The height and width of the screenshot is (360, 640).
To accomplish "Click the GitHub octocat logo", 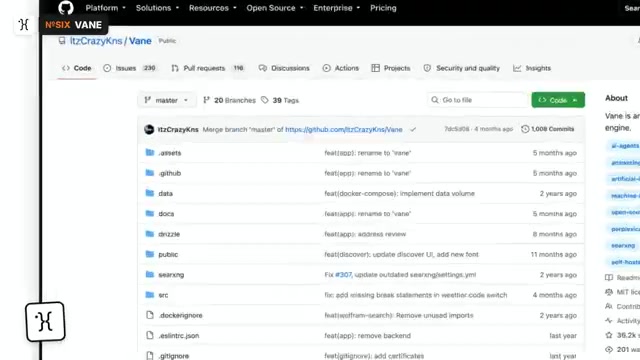I will (x=66, y=8).
